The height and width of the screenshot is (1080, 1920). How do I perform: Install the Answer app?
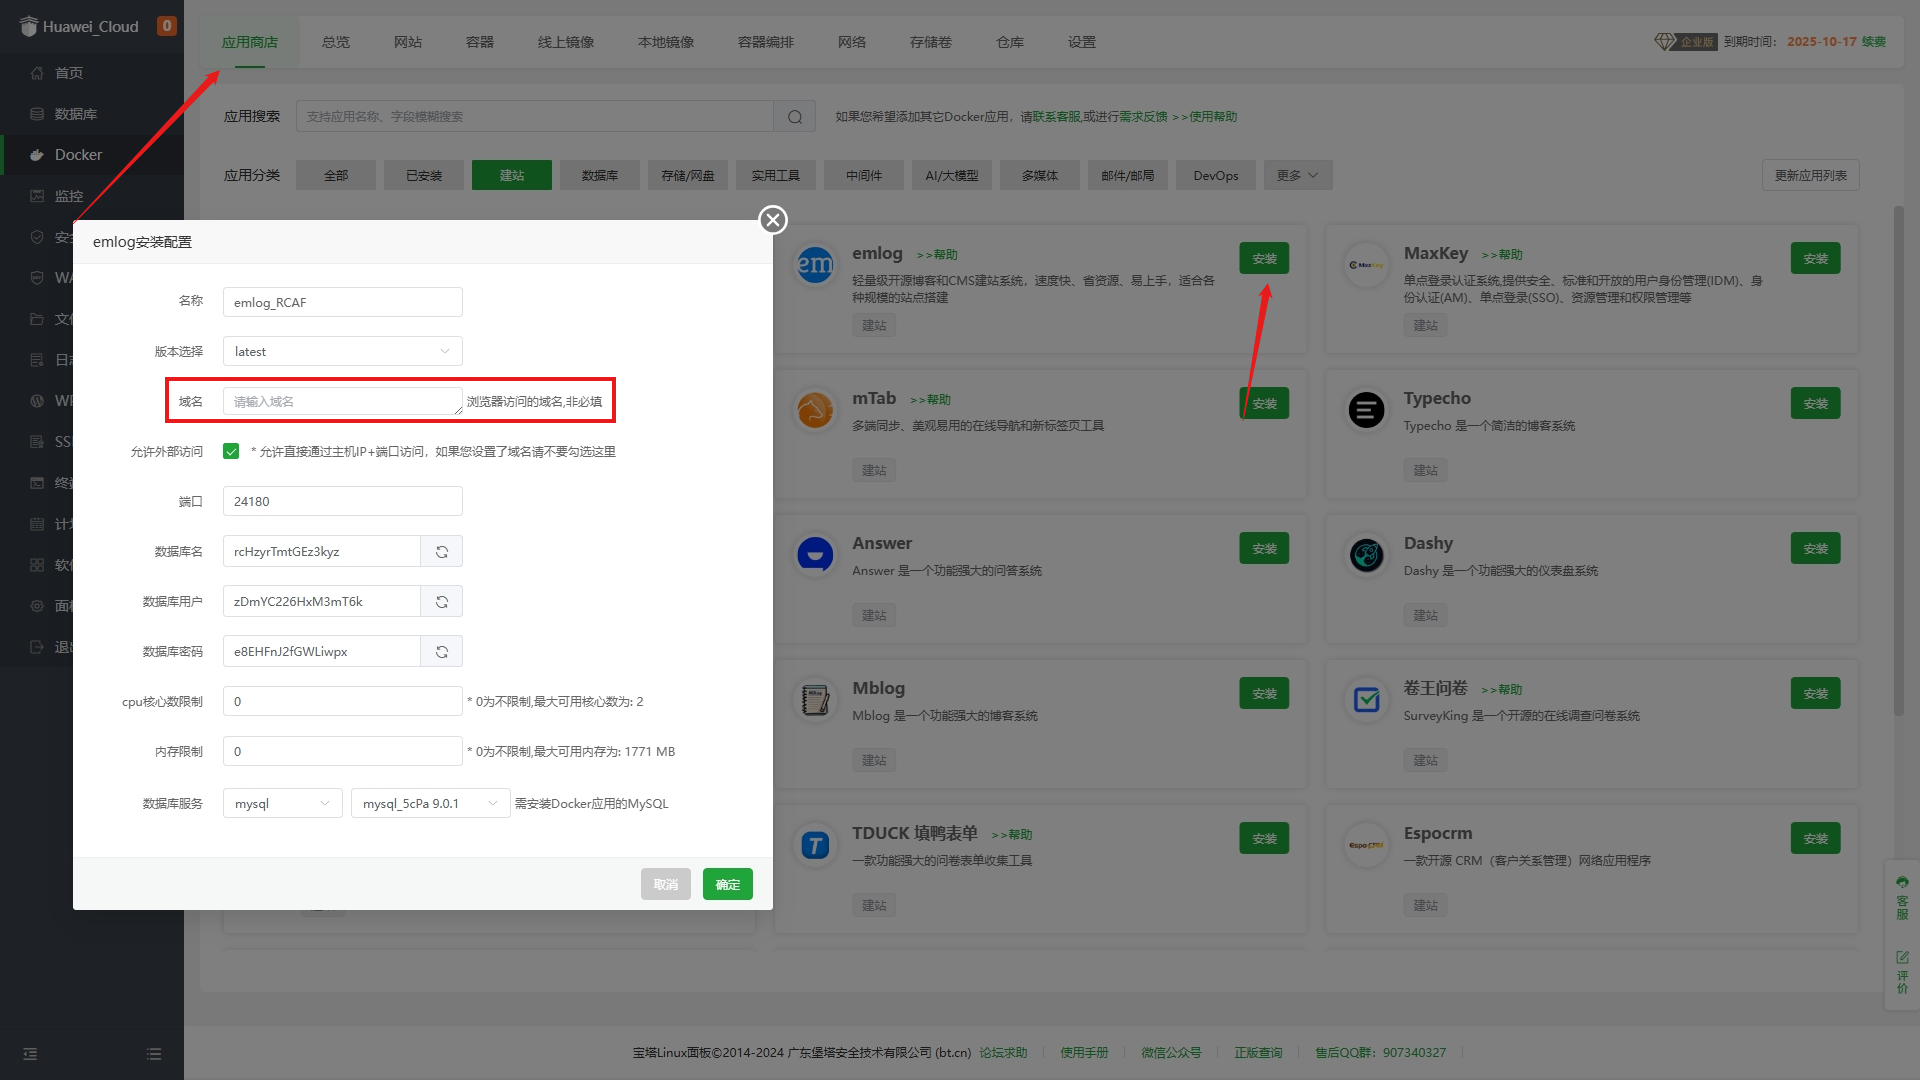[x=1264, y=549]
